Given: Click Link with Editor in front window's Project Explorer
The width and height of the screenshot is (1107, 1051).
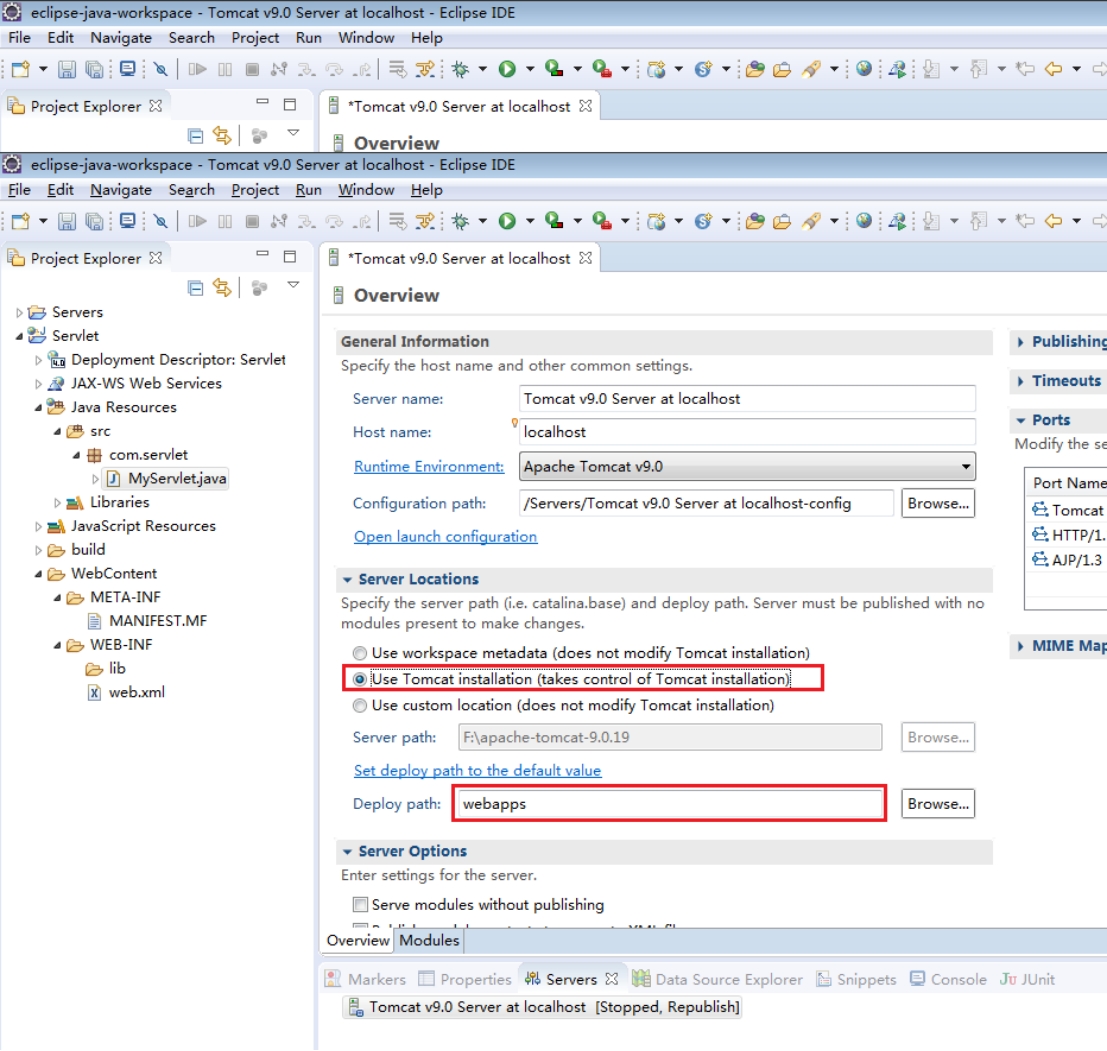Looking at the screenshot, I should 222,287.
